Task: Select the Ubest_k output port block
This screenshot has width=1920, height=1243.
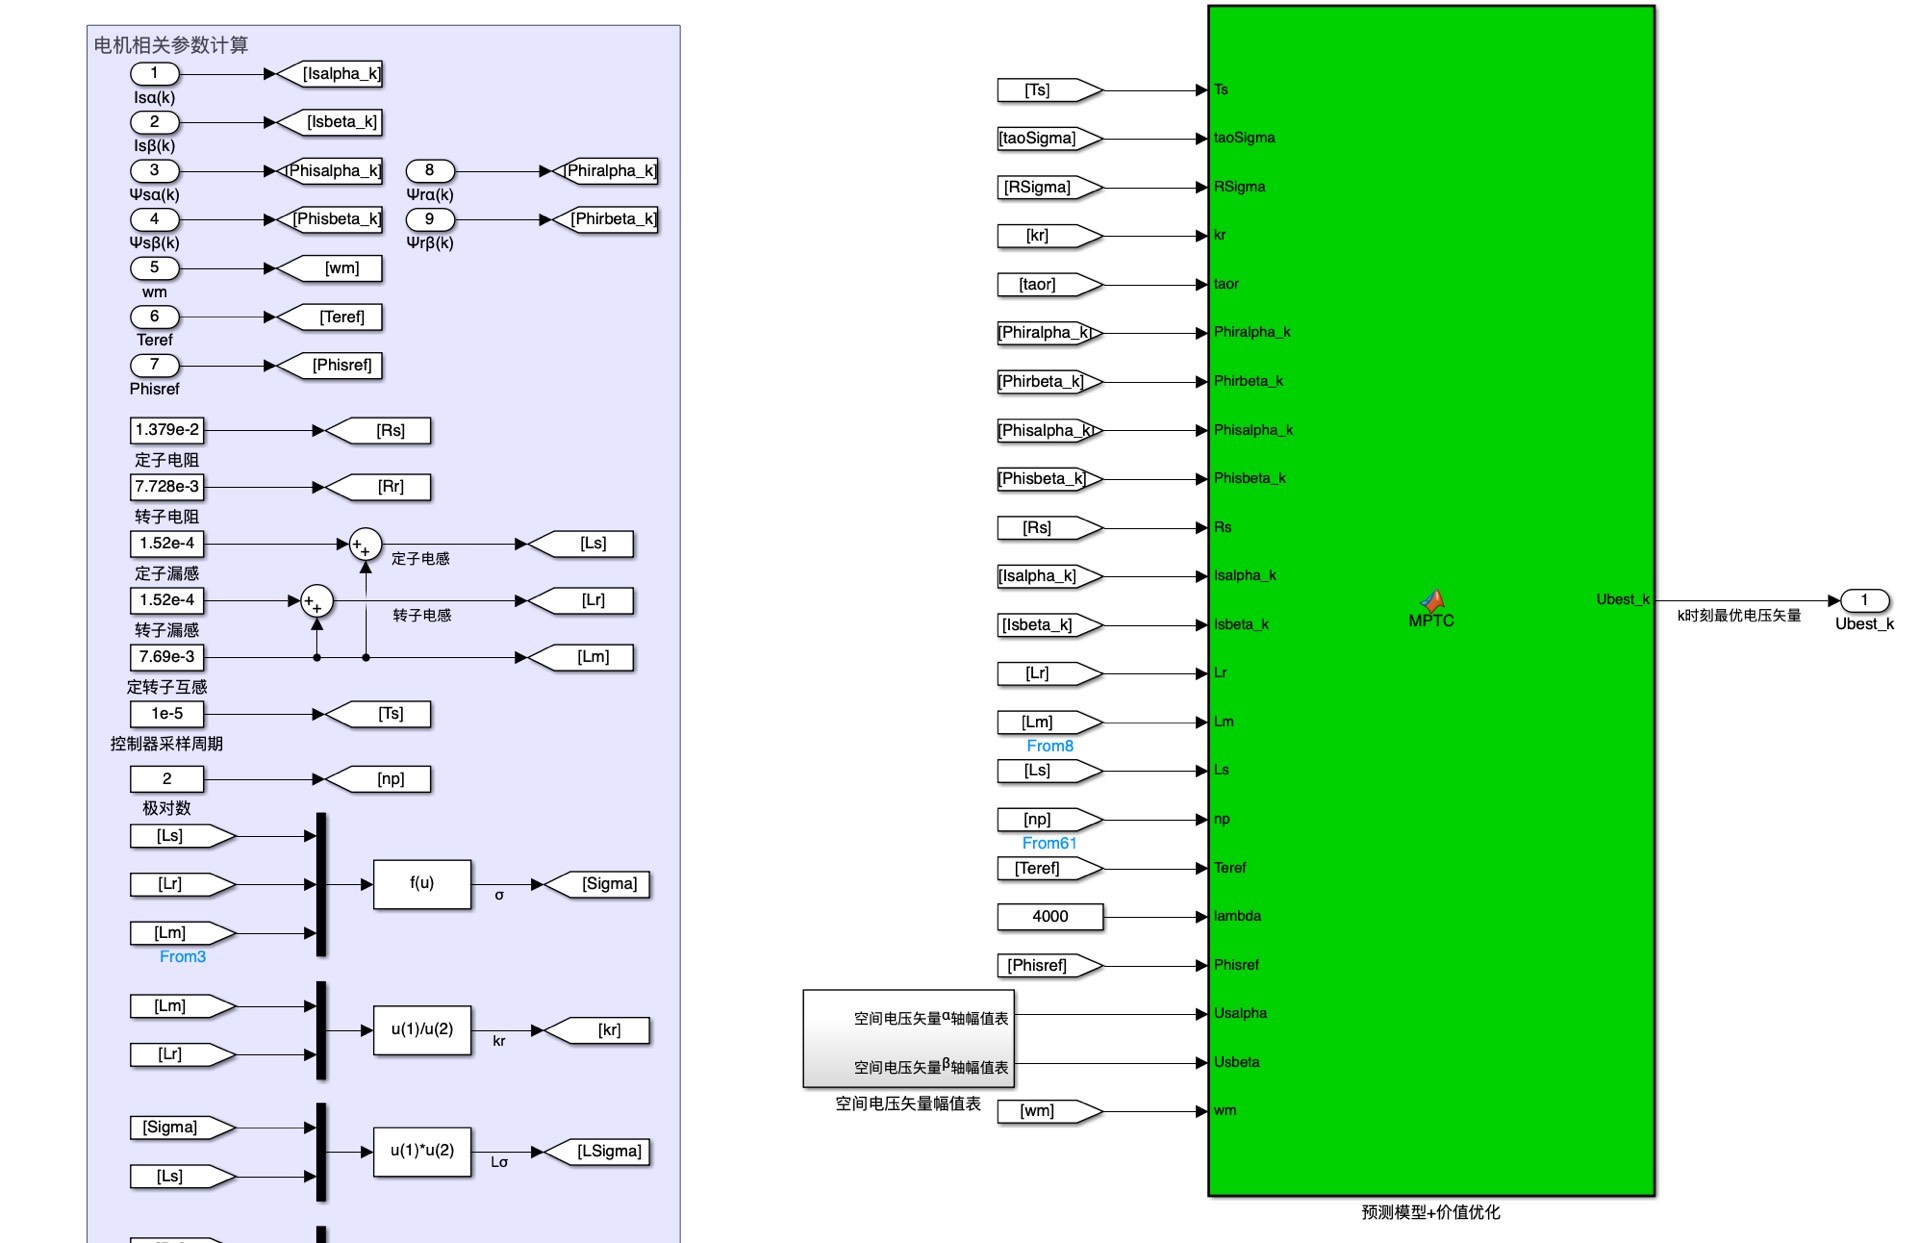Action: point(1863,600)
